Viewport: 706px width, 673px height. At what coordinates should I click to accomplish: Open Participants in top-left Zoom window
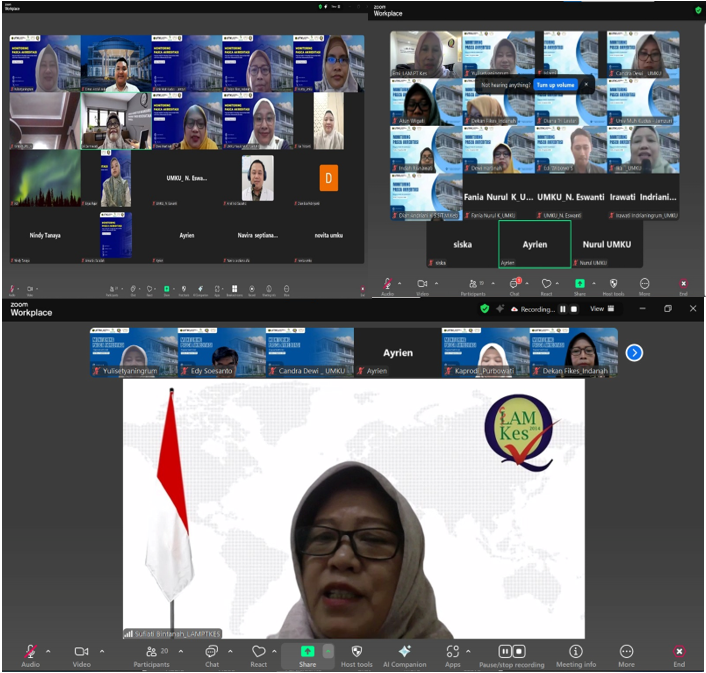point(112,290)
